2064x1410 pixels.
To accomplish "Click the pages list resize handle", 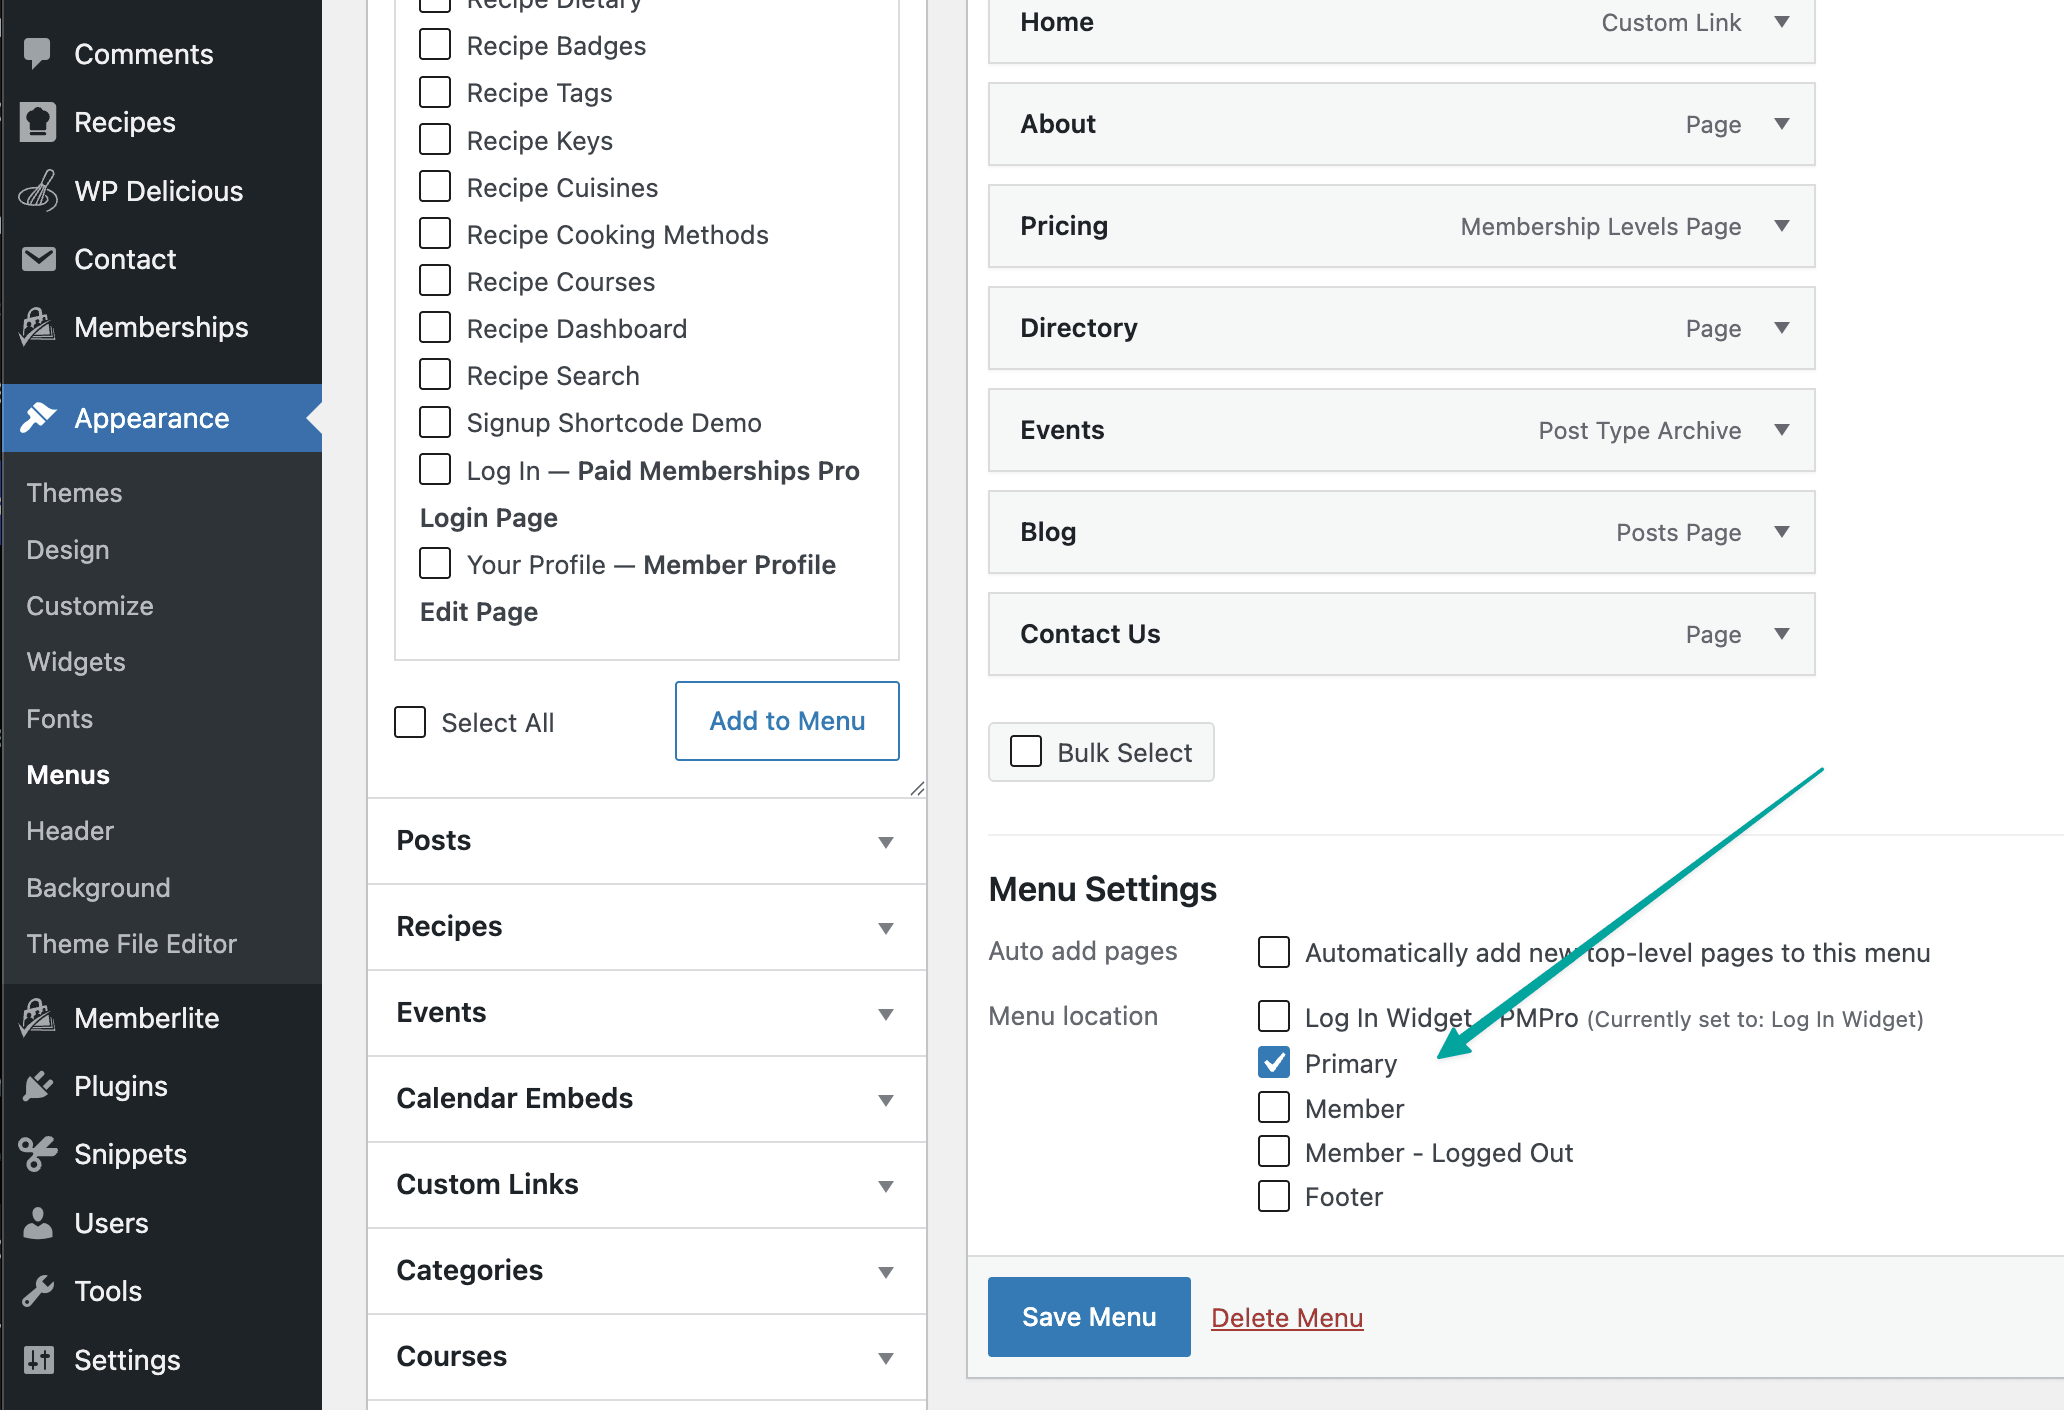I will [917, 788].
